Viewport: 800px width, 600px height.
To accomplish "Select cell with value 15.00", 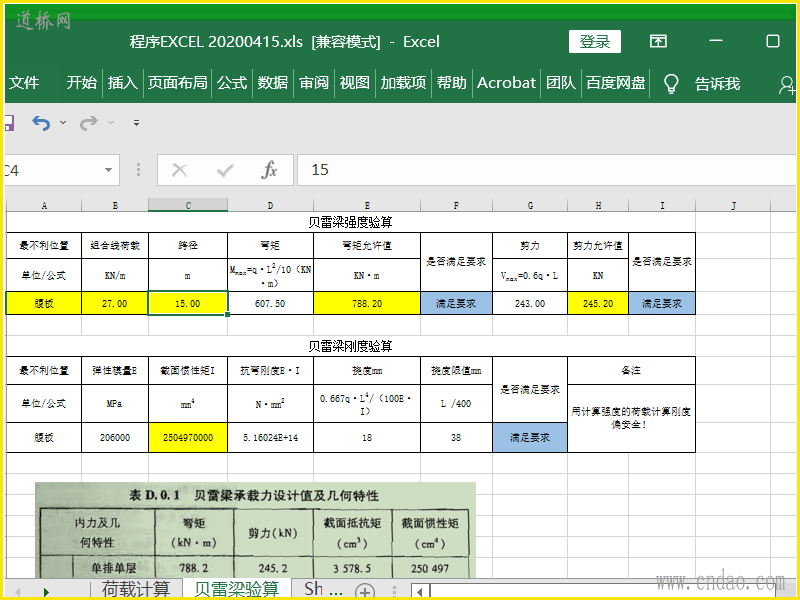I will pos(188,303).
